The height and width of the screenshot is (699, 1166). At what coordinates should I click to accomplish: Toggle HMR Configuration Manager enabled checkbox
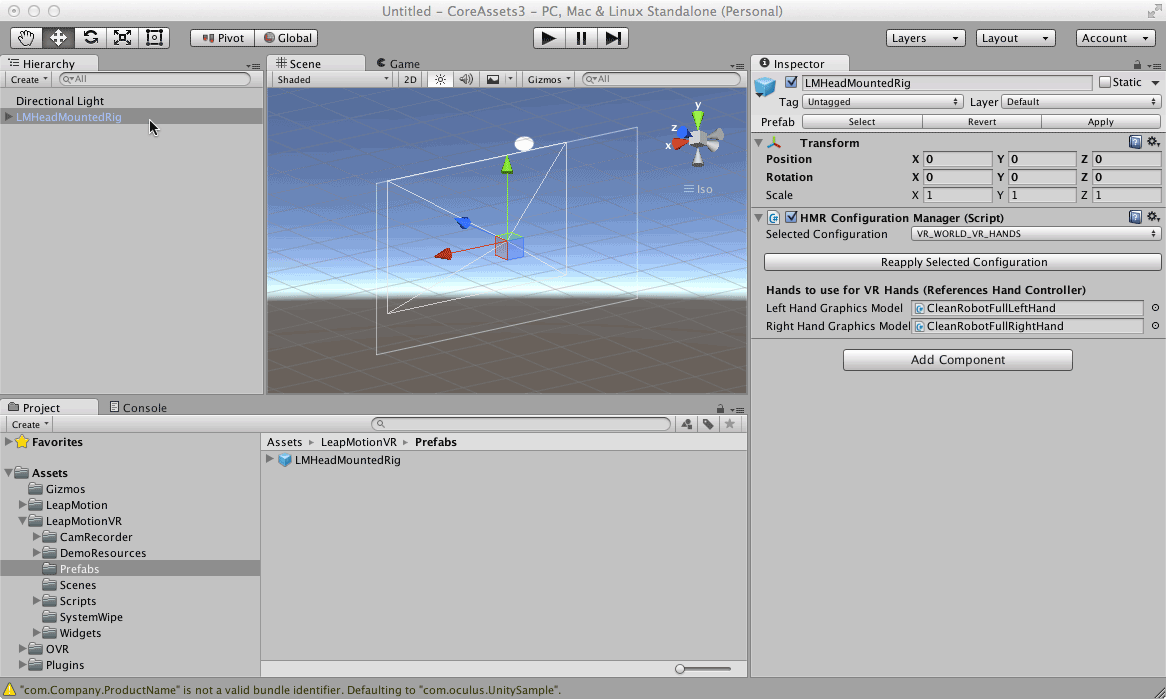pos(791,217)
